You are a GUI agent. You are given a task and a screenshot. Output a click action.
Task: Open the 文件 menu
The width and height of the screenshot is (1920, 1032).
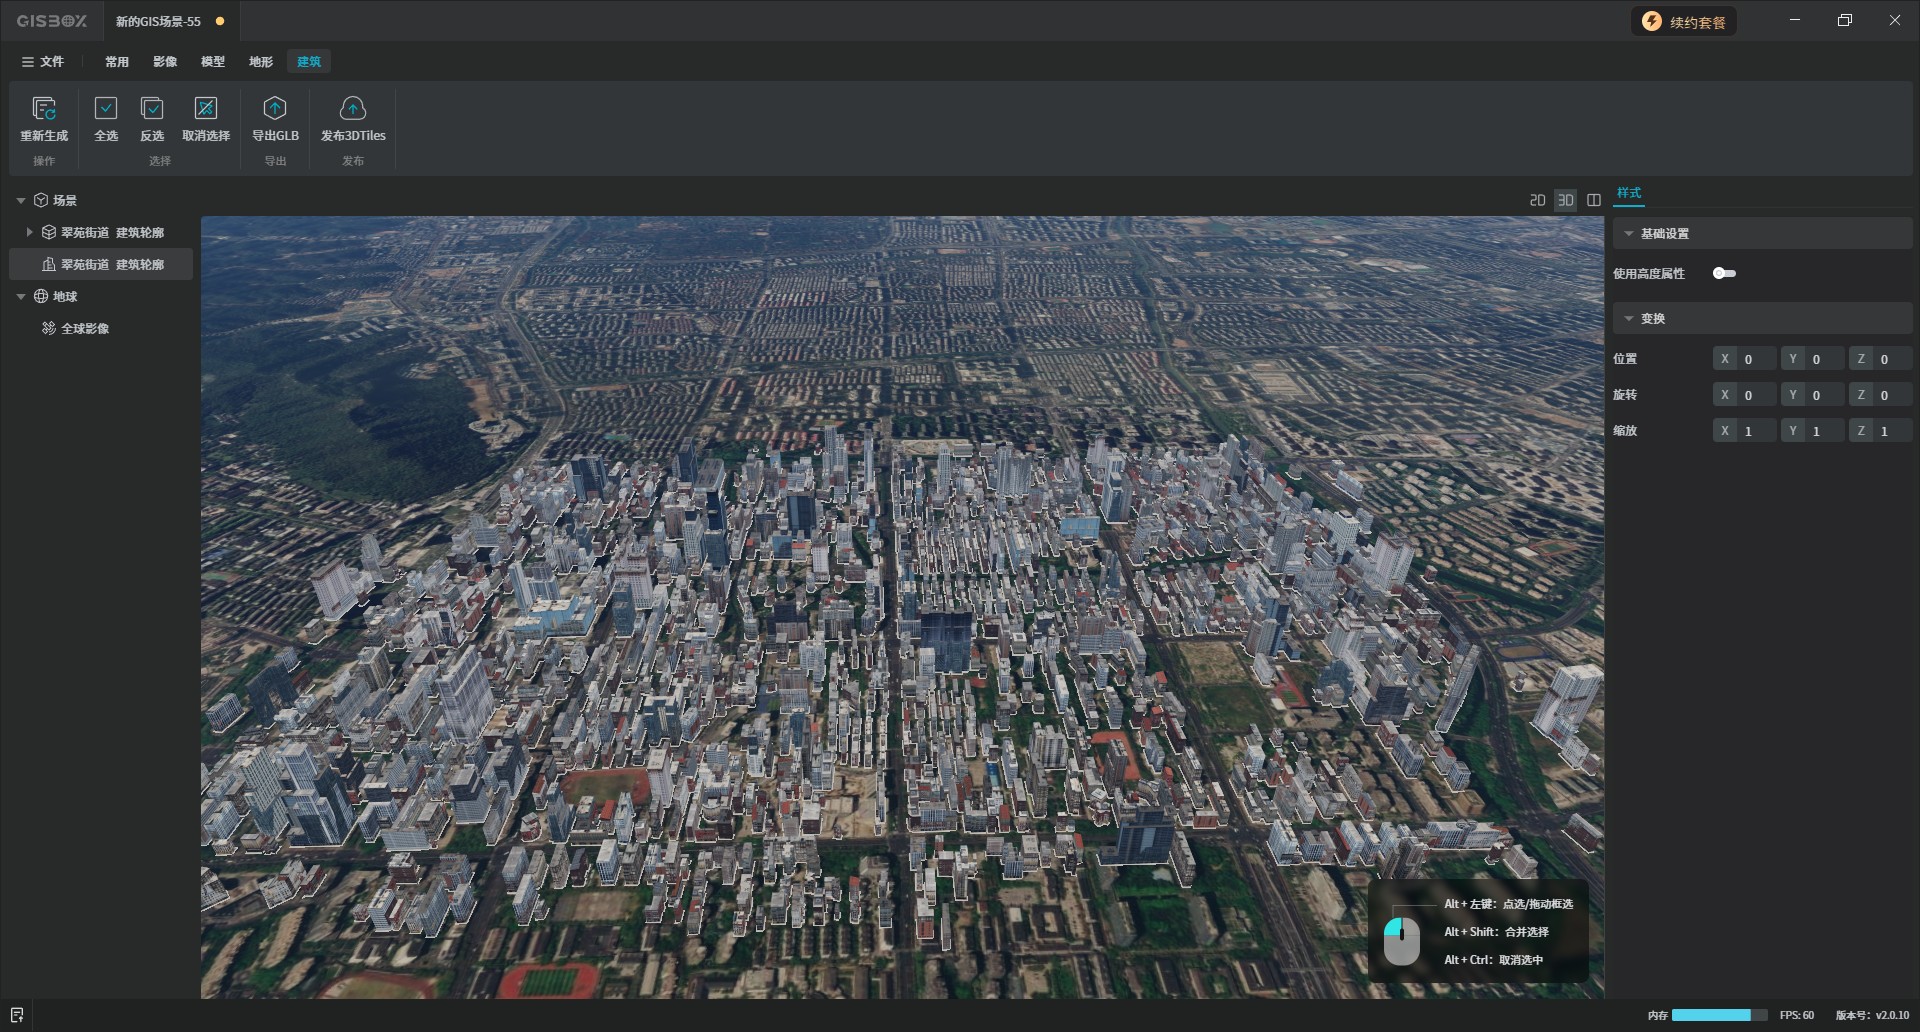[x=43, y=62]
